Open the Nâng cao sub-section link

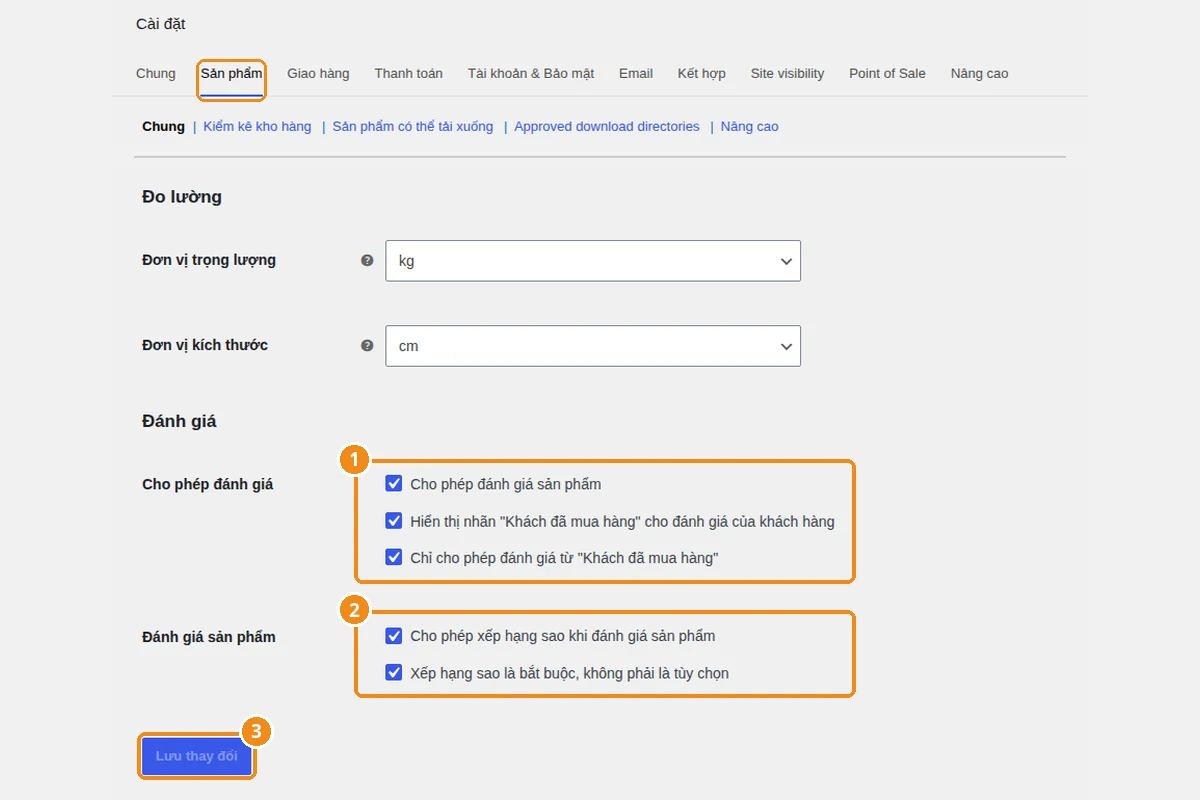(x=750, y=126)
